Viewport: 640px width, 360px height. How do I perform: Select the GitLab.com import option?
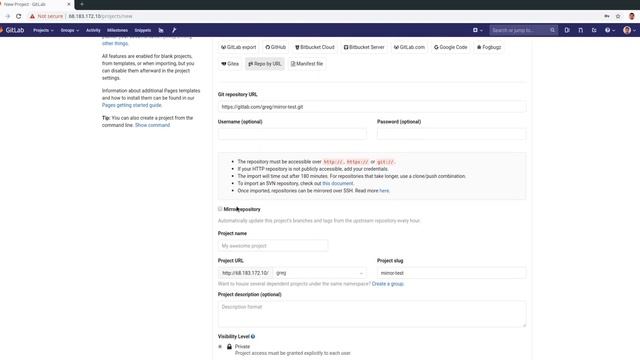click(x=409, y=47)
